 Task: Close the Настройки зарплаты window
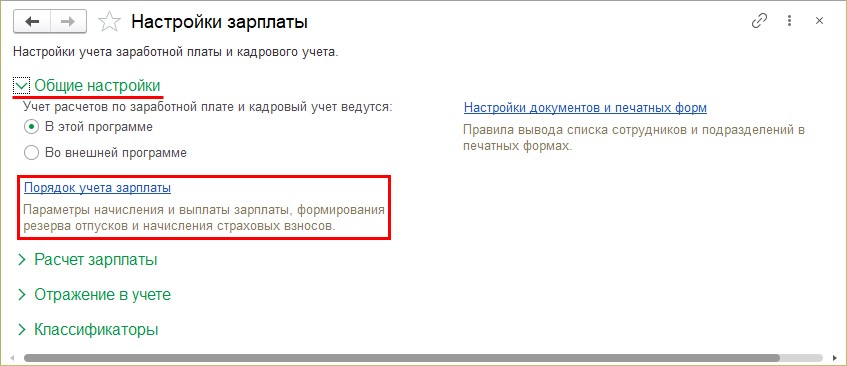[819, 22]
